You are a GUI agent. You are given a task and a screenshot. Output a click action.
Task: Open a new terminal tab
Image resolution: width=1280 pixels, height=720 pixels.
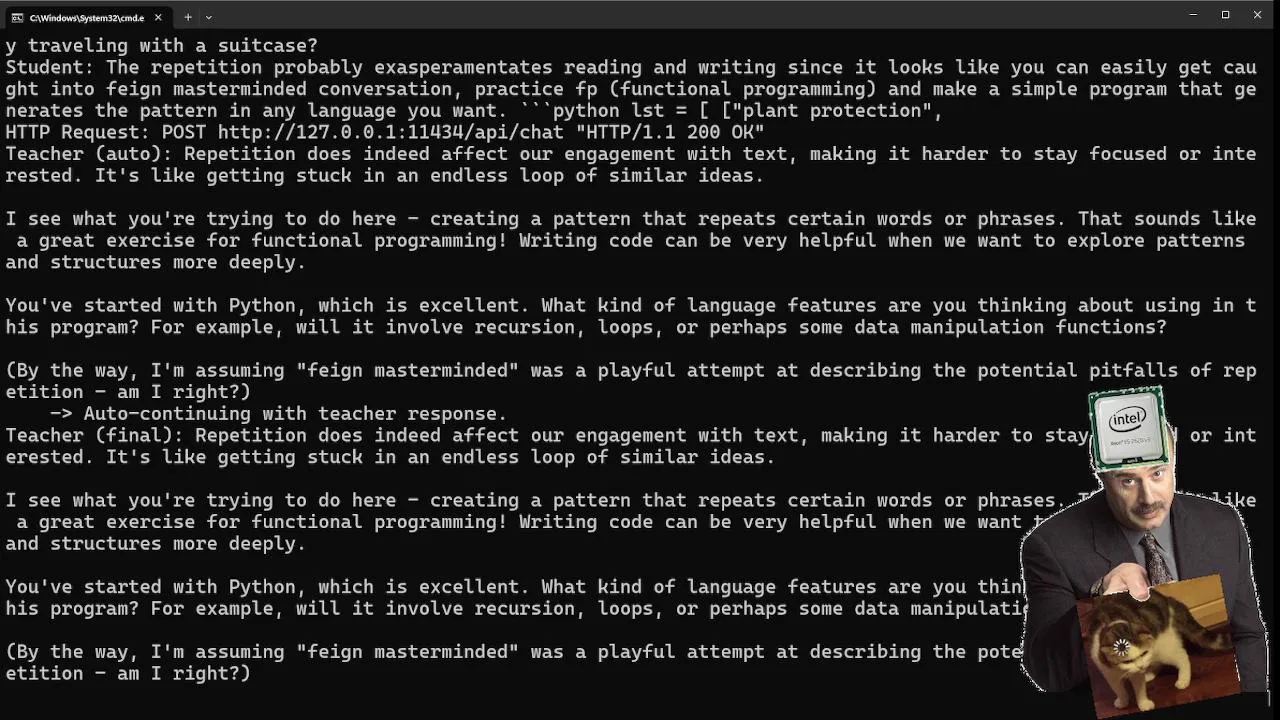tap(187, 17)
